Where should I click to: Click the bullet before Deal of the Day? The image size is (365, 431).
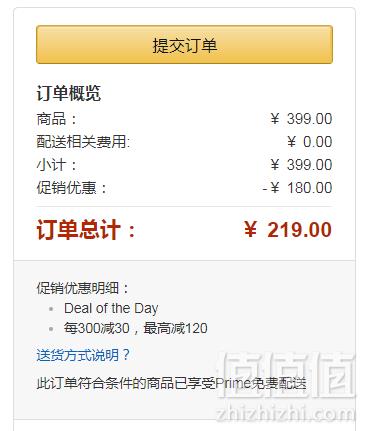click(51, 309)
